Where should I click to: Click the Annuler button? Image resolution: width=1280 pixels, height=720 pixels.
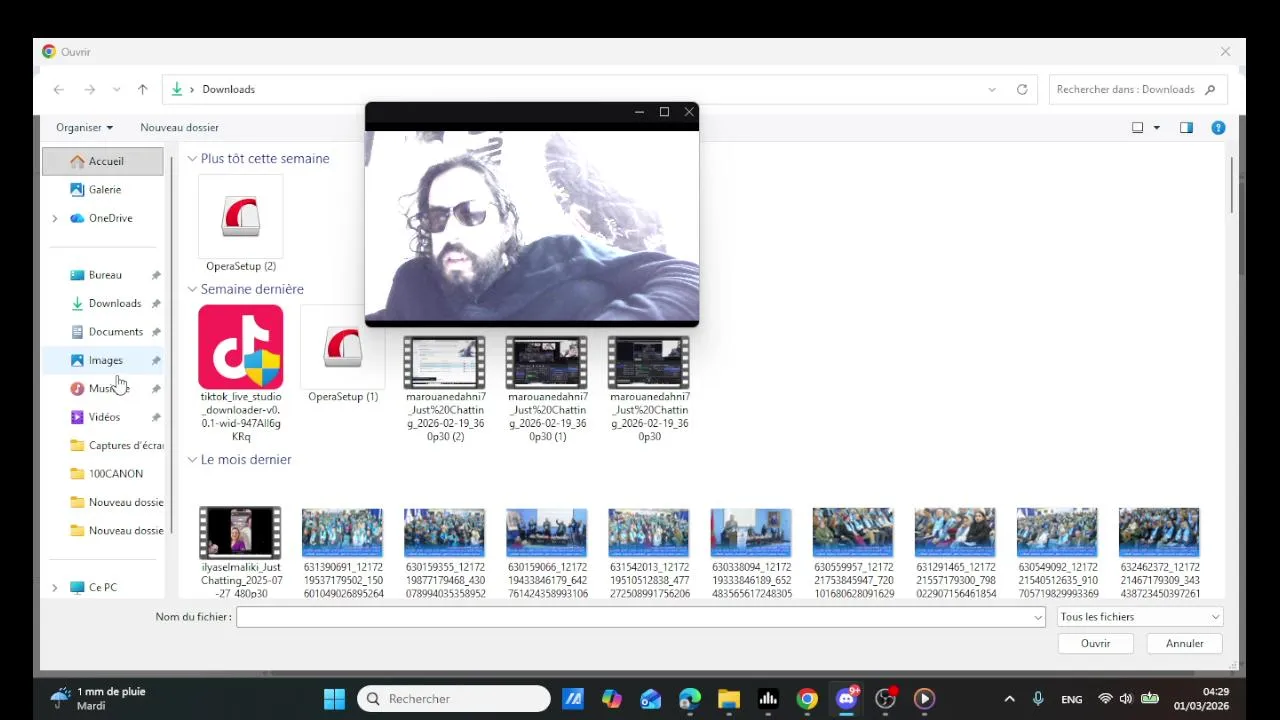(x=1184, y=643)
